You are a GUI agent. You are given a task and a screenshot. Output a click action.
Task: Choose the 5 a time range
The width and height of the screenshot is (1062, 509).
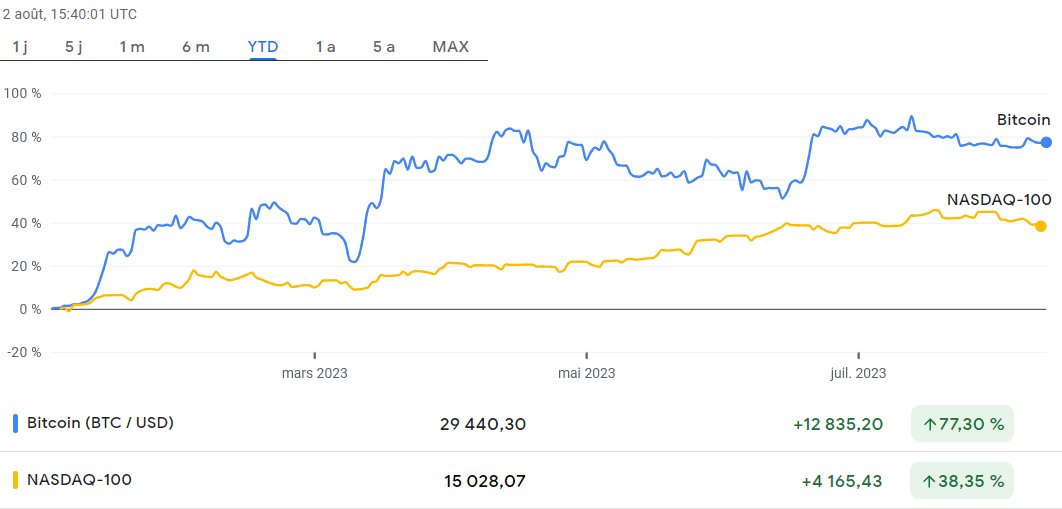point(384,46)
